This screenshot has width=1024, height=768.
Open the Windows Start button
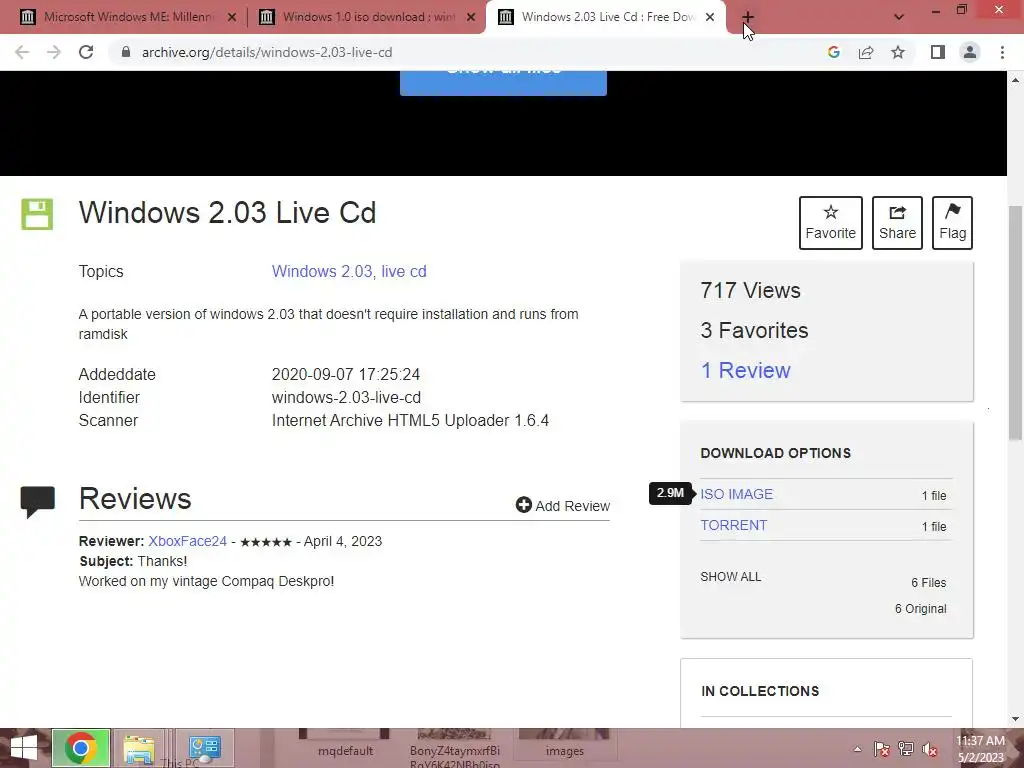(24, 748)
